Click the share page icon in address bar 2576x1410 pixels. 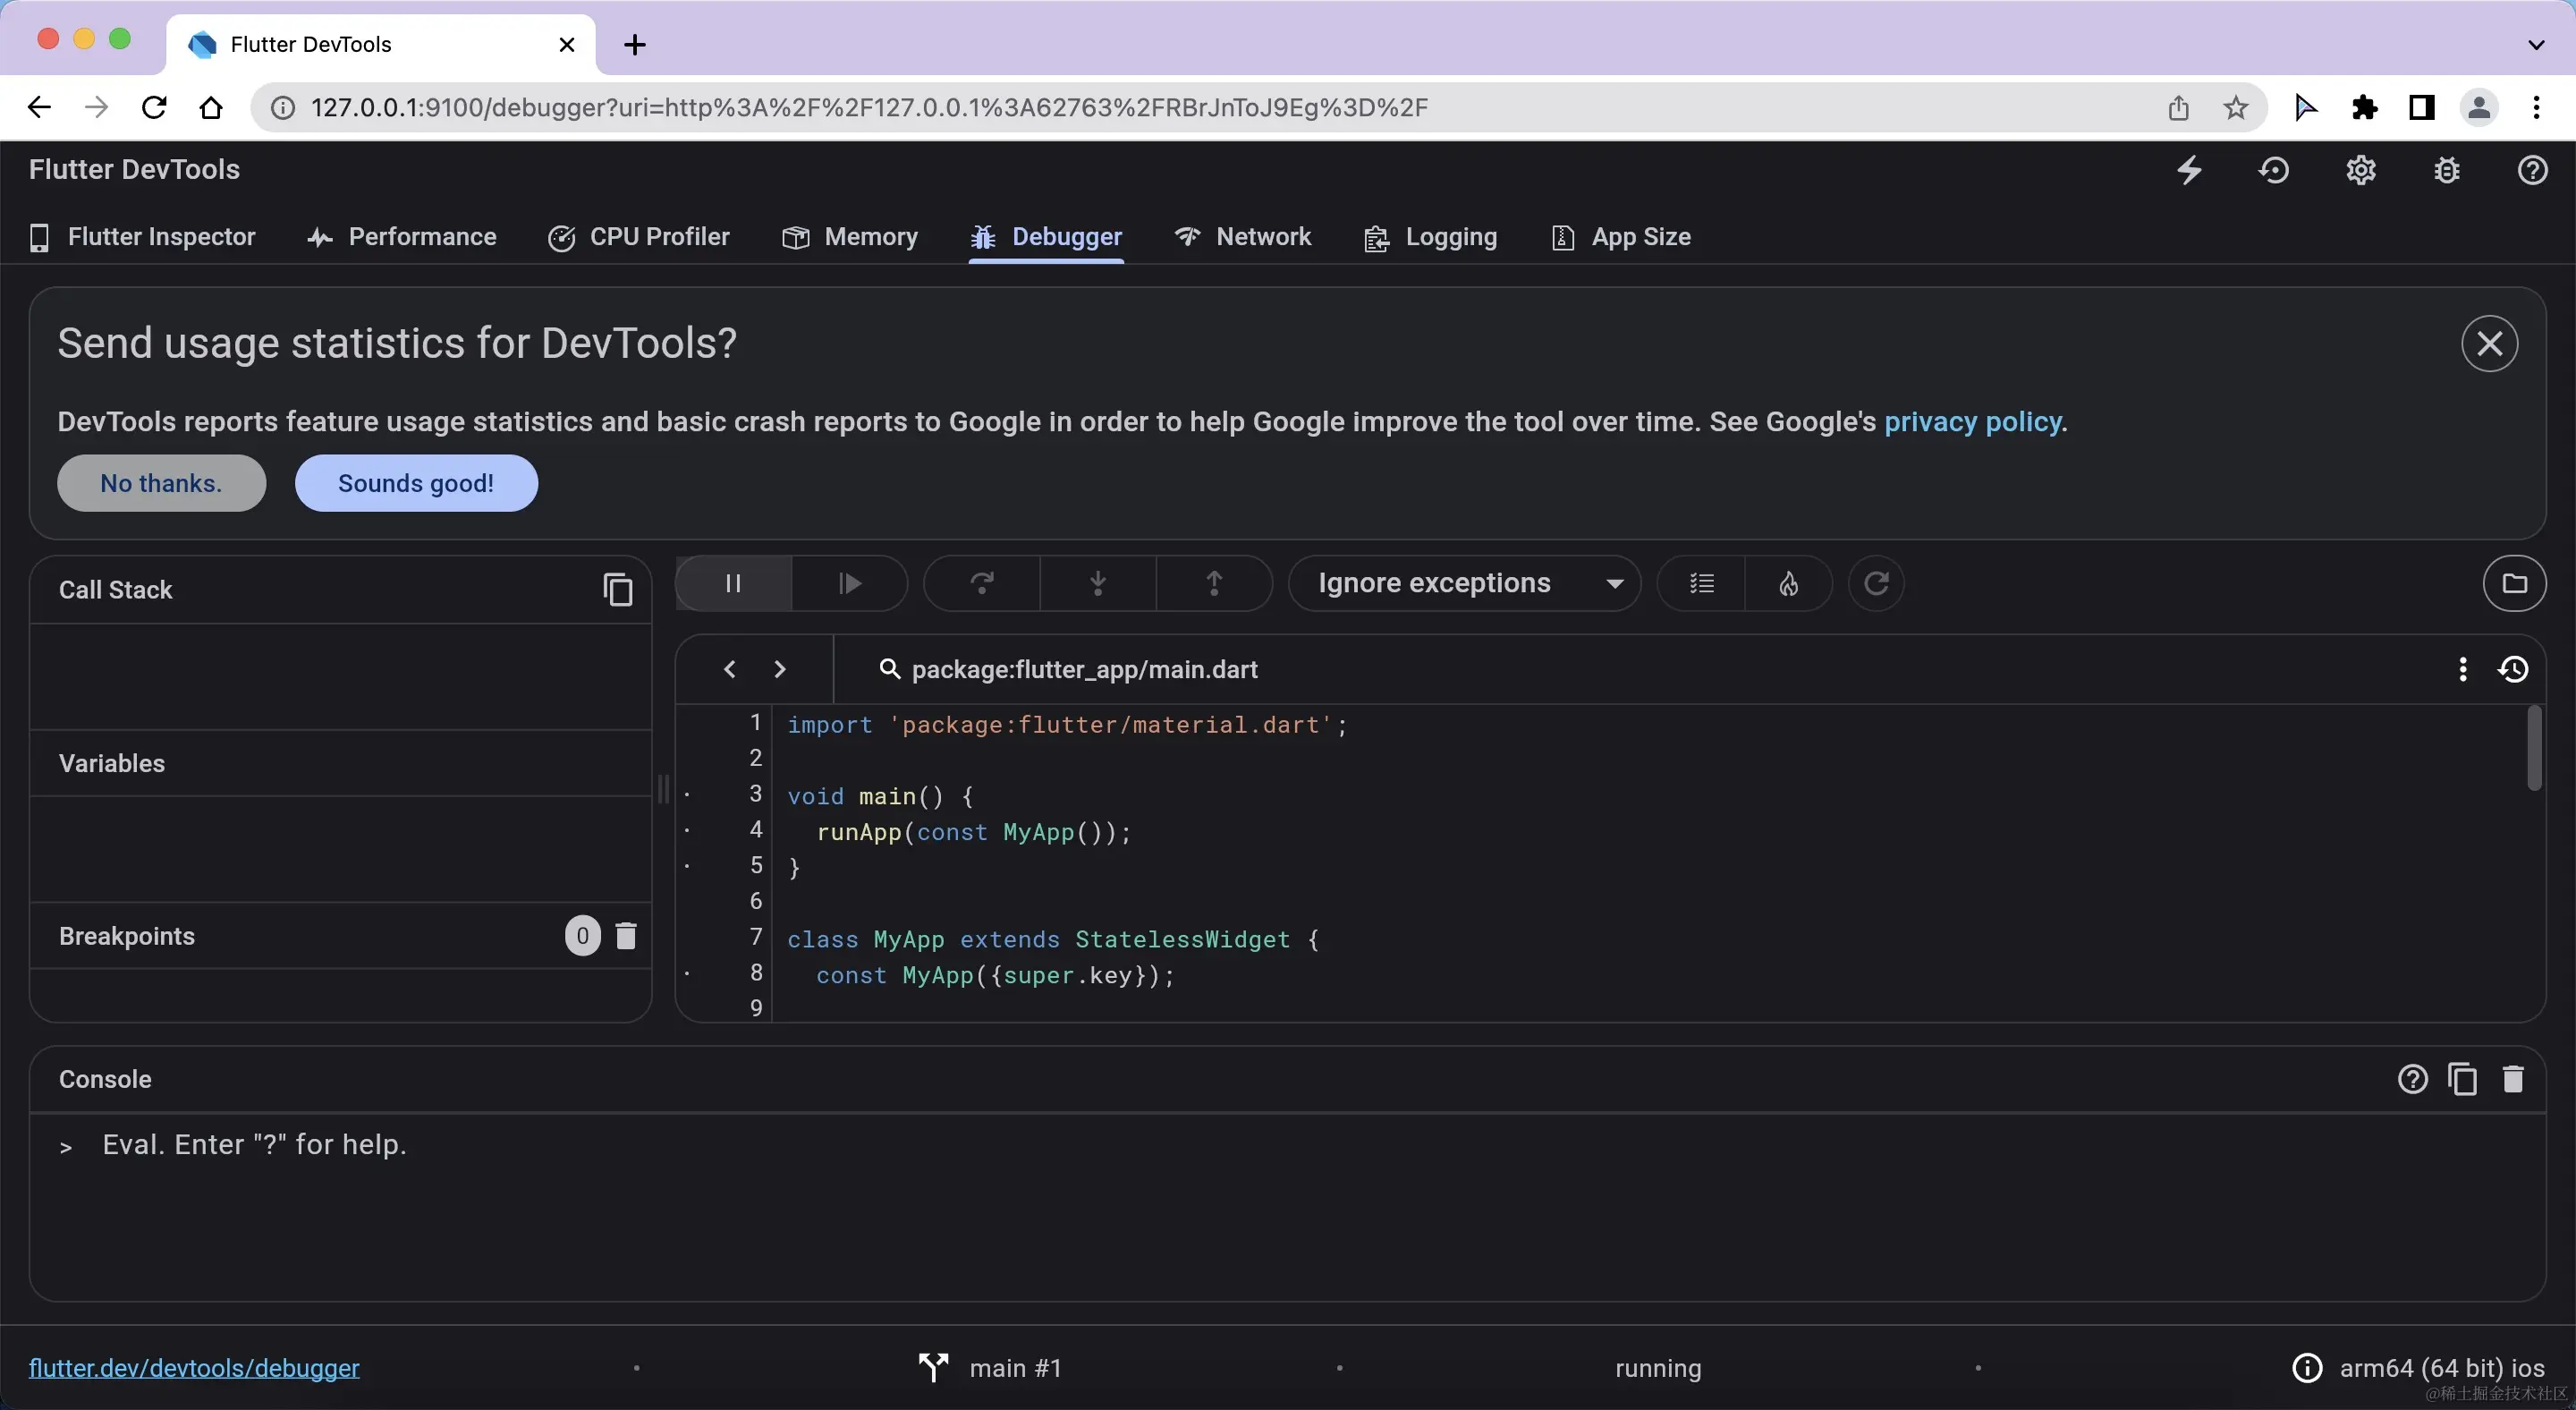click(x=2178, y=107)
